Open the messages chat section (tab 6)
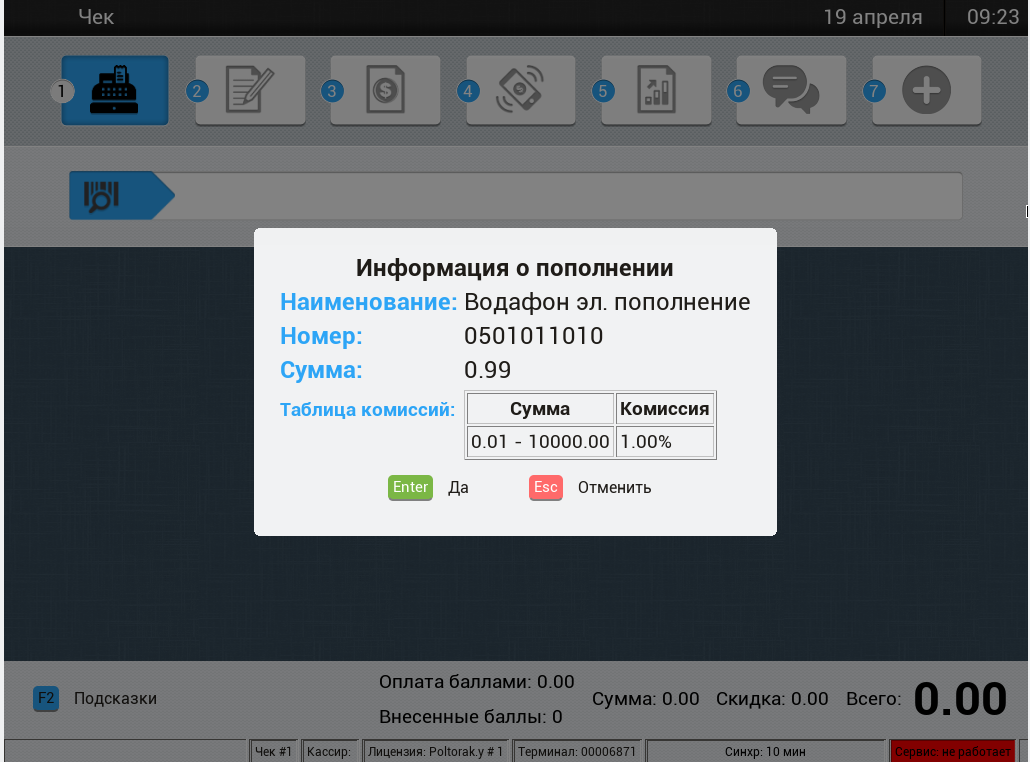 pyautogui.click(x=792, y=91)
